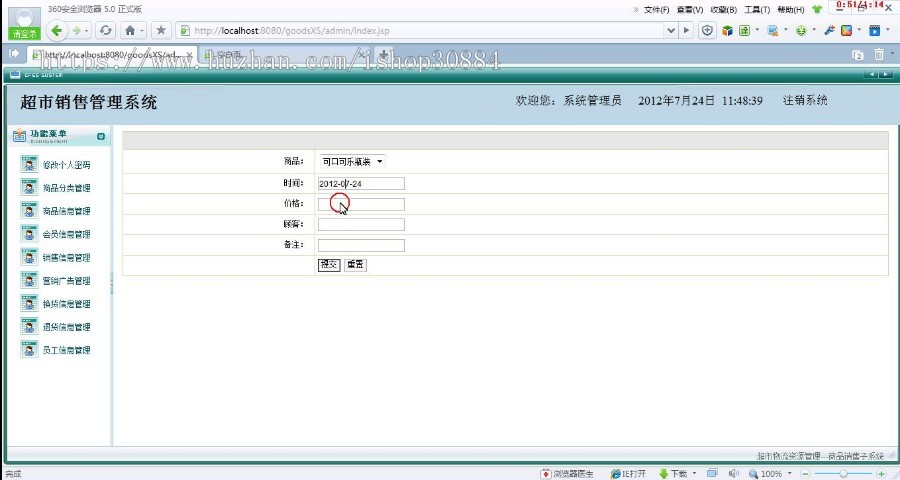Click the favorites star icon
This screenshot has height=480, width=900.
coord(161,30)
